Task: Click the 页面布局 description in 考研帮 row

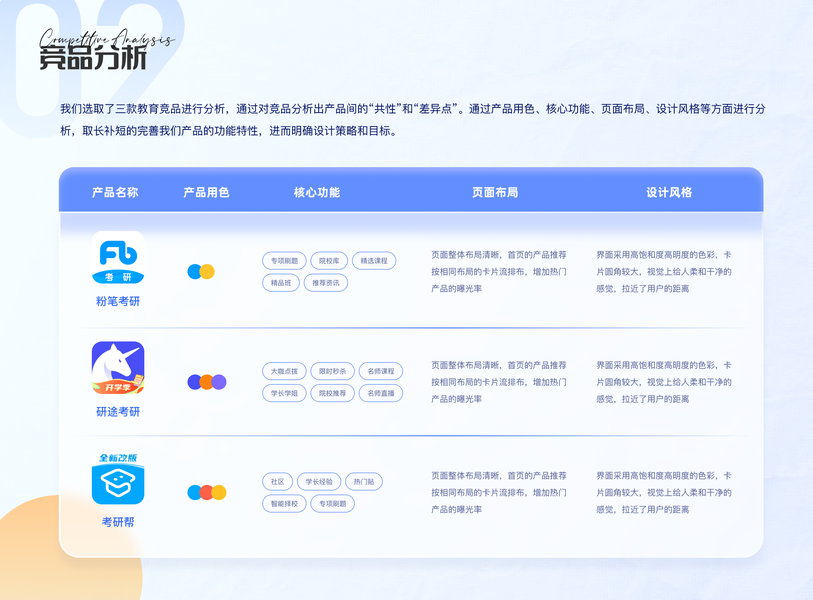Action: pyautogui.click(x=499, y=493)
